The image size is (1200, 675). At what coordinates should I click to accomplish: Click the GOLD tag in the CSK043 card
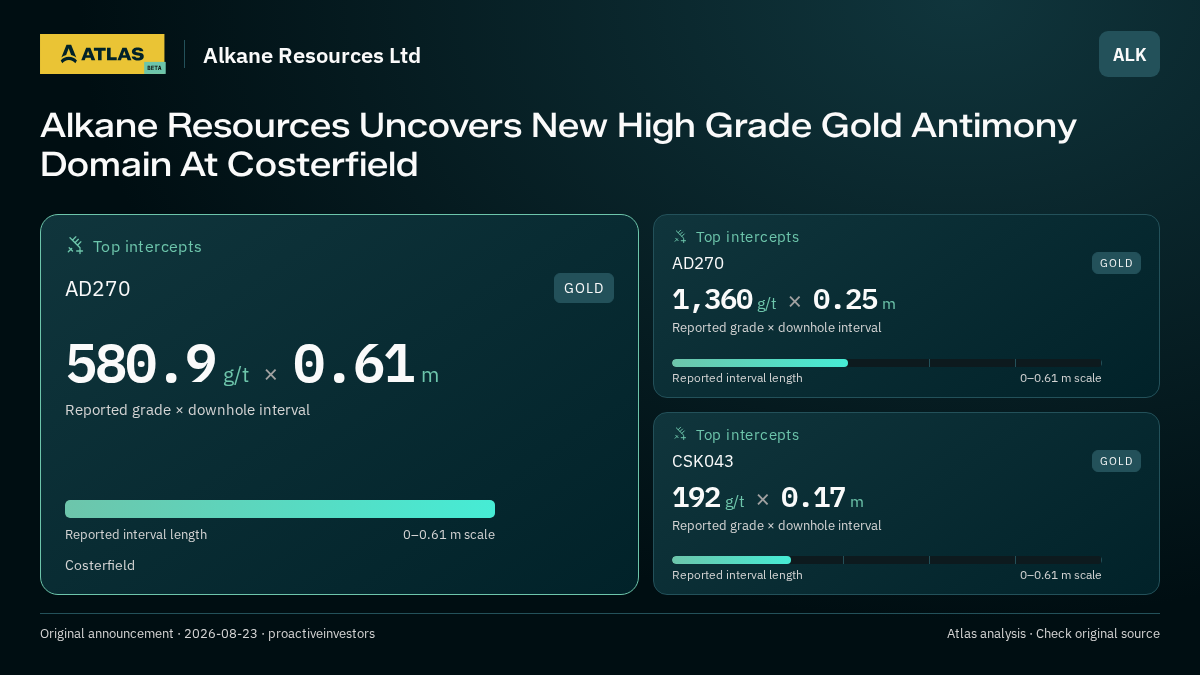tap(1116, 461)
